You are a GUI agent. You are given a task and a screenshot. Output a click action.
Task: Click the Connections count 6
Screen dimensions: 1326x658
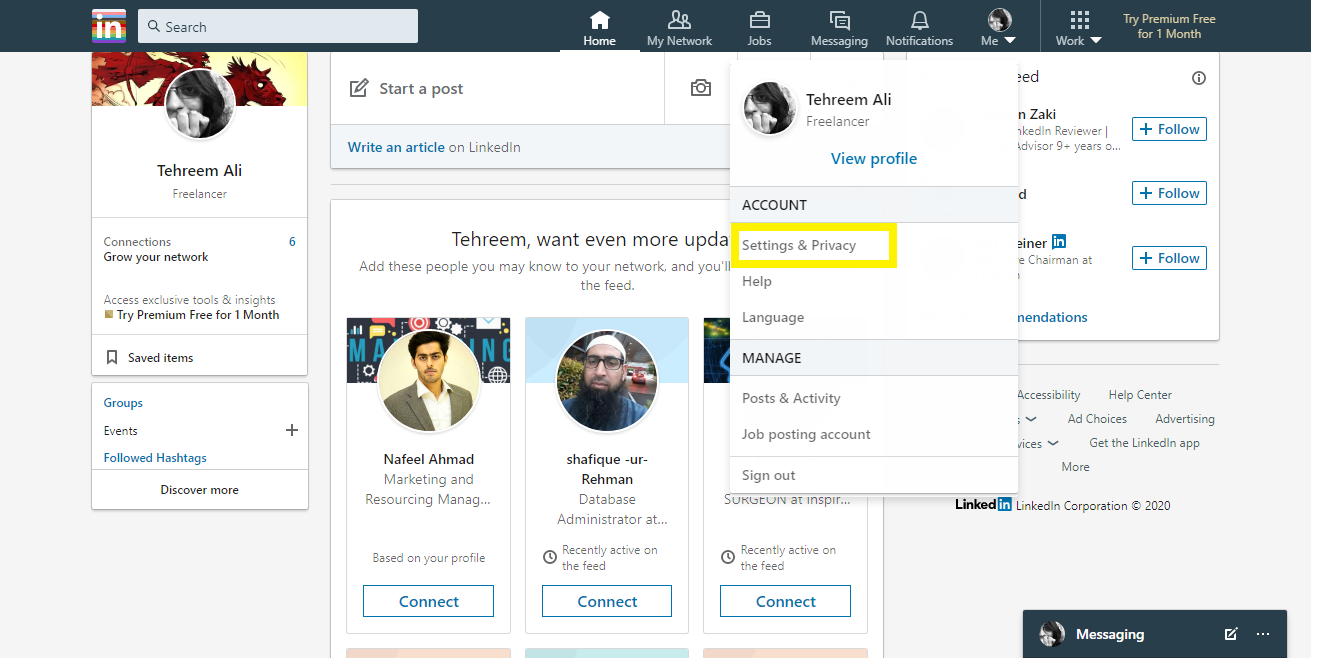292,242
